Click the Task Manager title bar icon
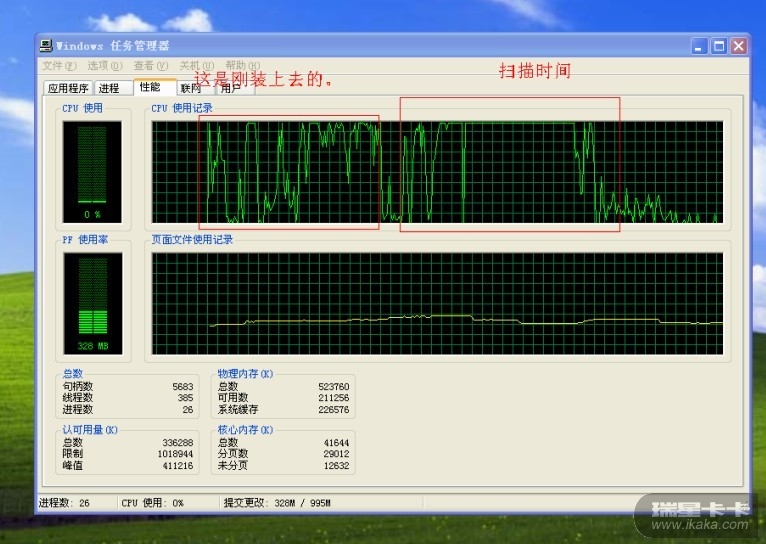The height and width of the screenshot is (544, 766). pos(46,46)
